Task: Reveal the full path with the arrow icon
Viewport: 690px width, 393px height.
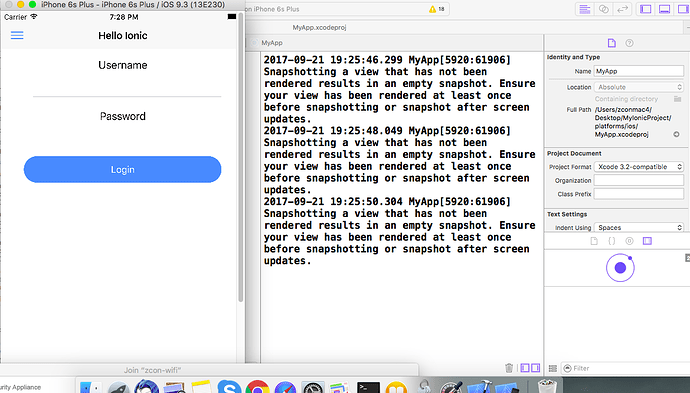Action: click(x=676, y=134)
